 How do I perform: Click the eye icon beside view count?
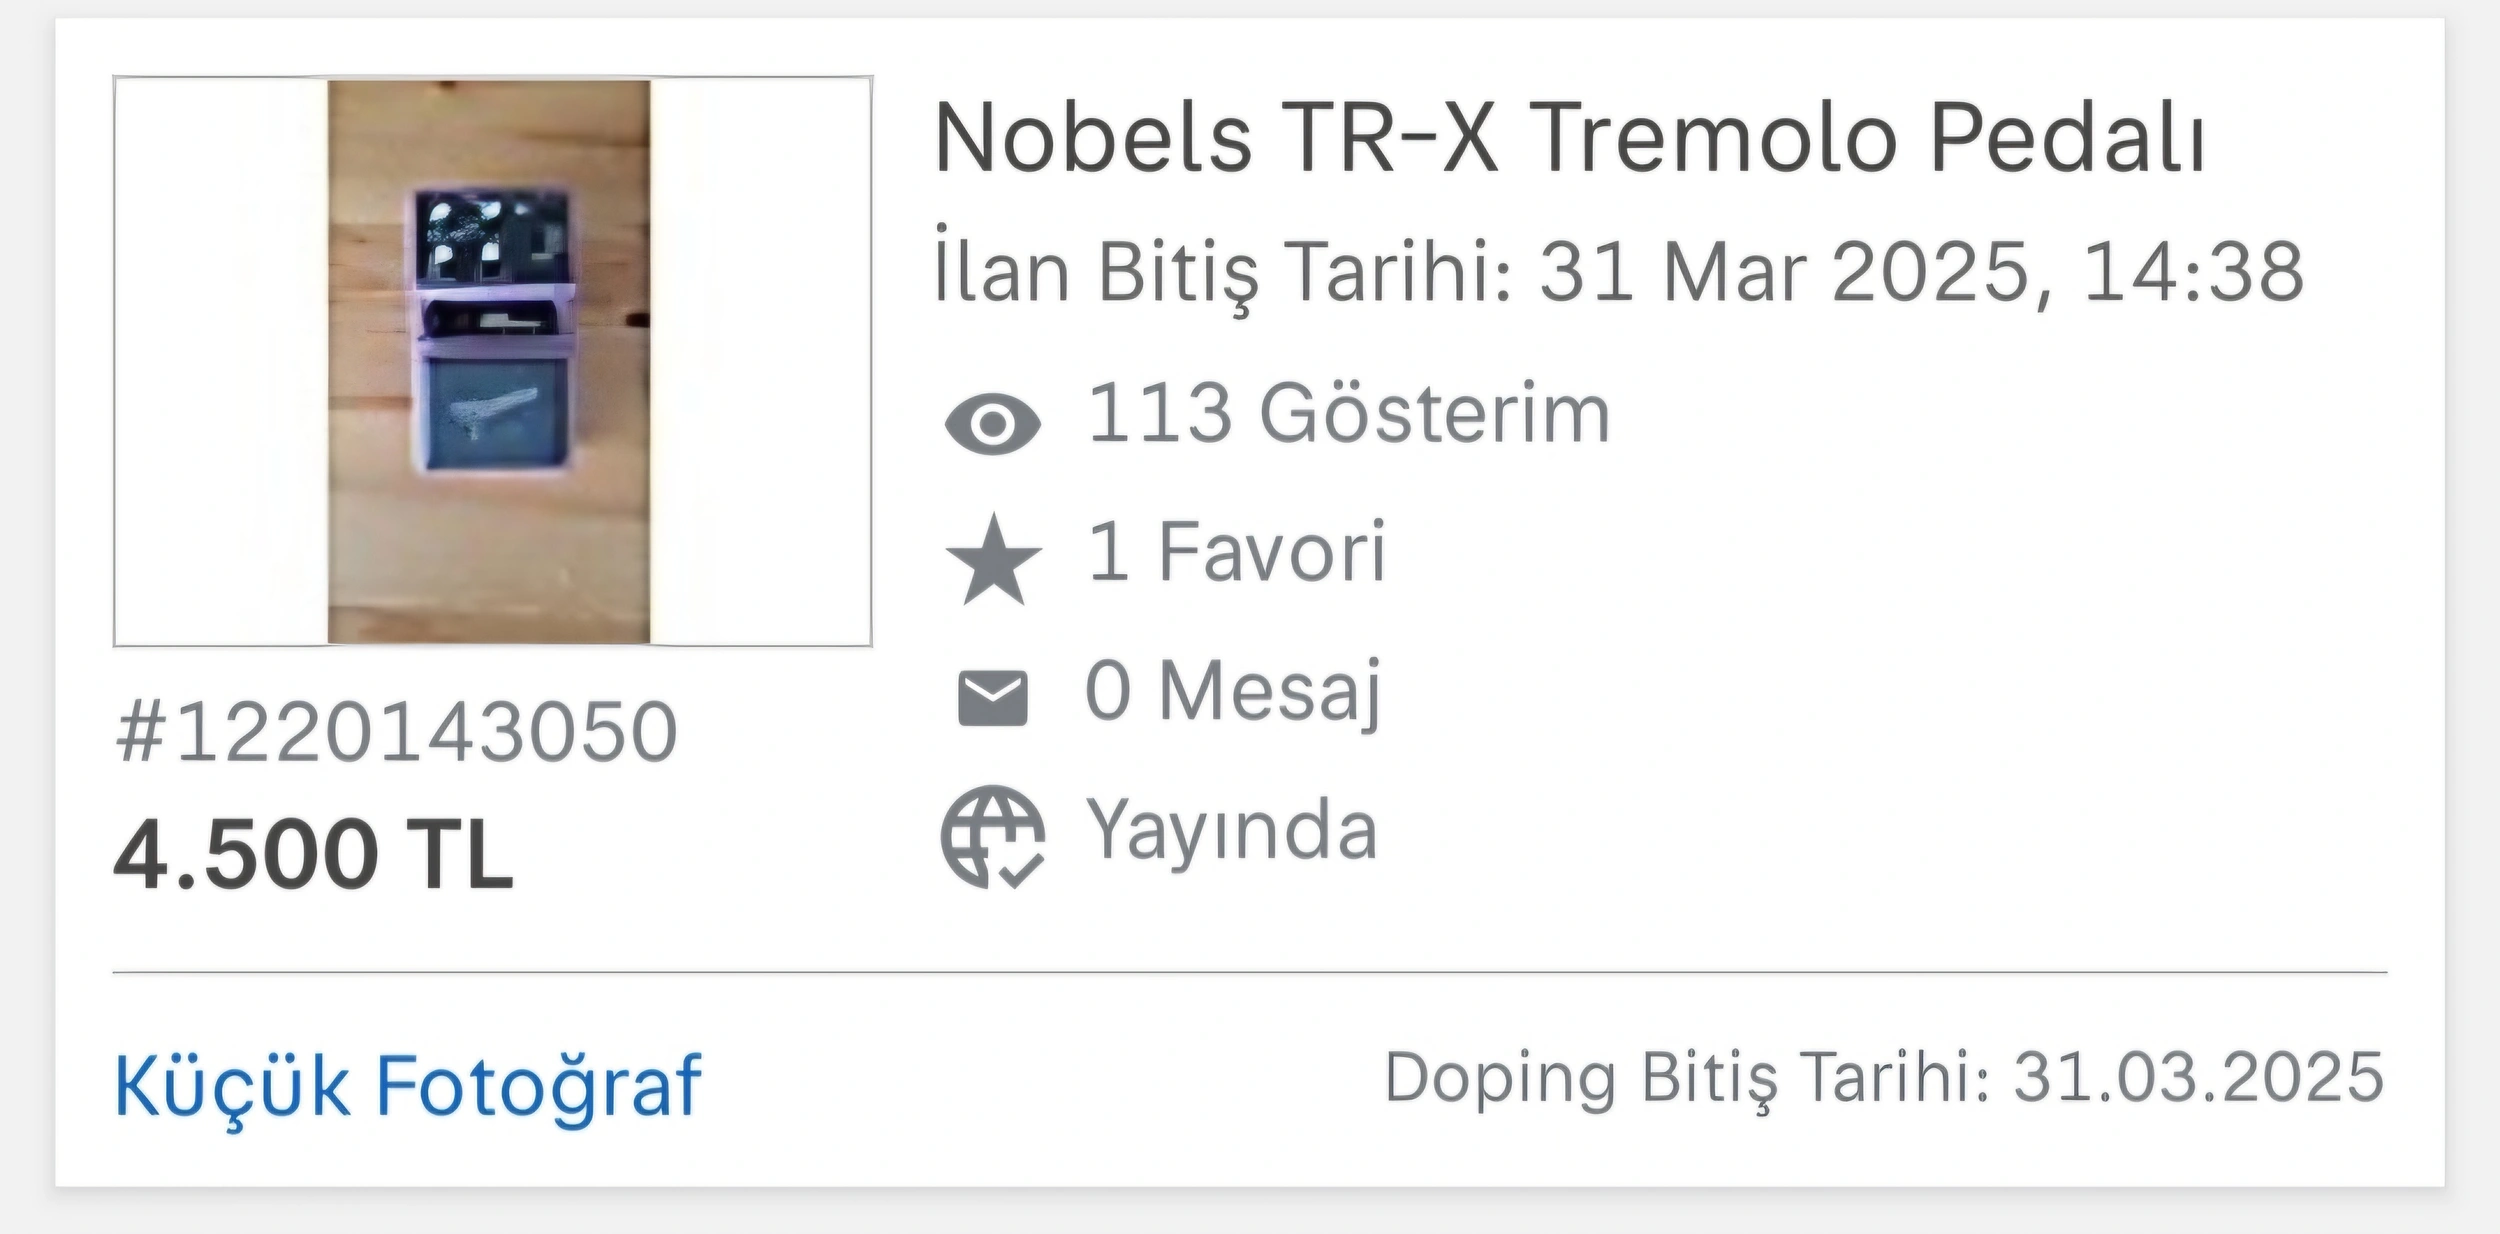[992, 424]
